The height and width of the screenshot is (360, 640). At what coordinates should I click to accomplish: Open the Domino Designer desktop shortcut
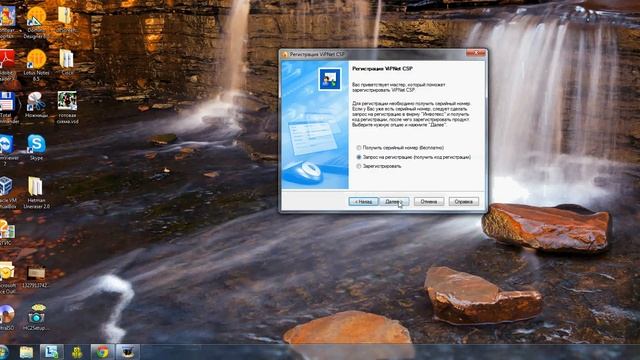click(x=36, y=21)
